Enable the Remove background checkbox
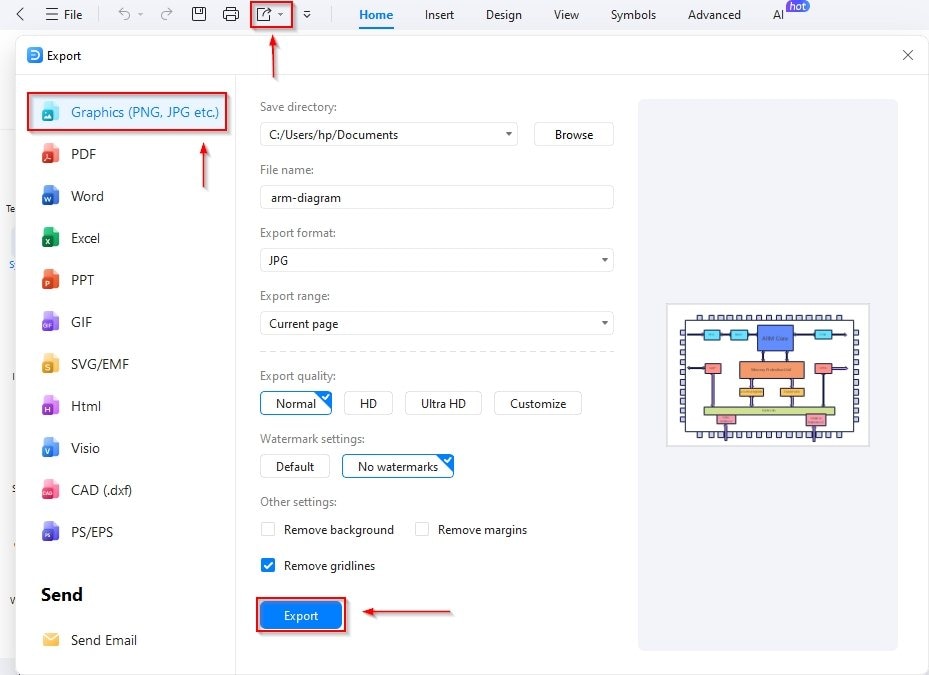This screenshot has height=675, width=929. tap(267, 529)
